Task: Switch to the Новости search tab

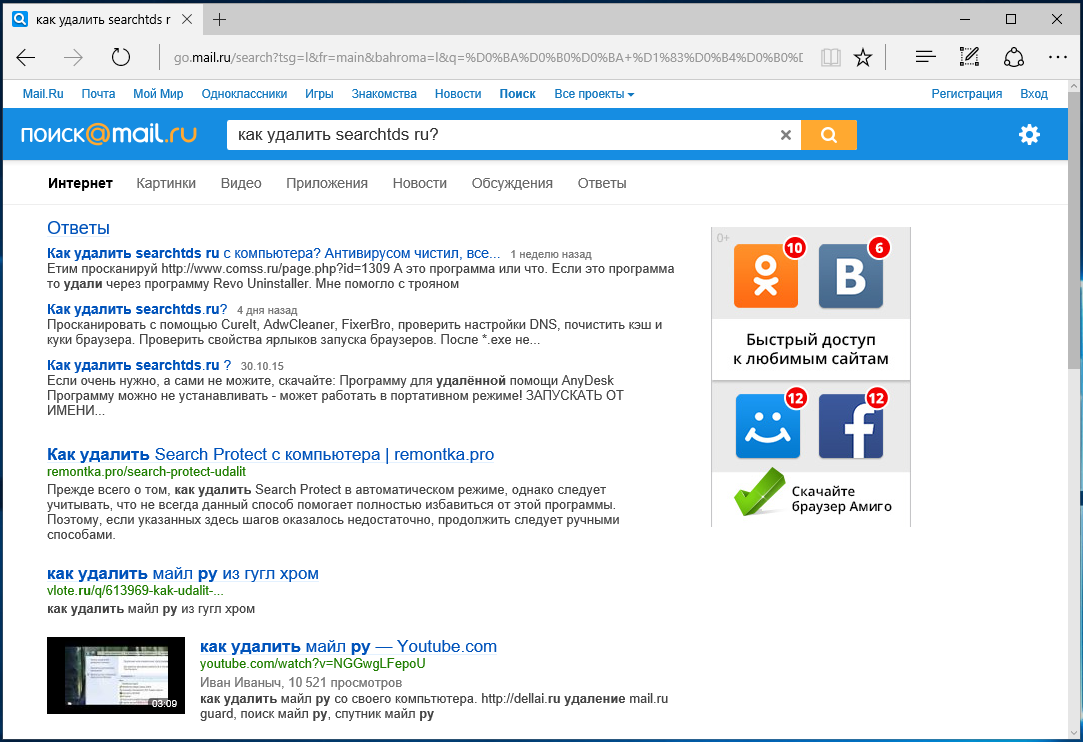Action: (x=419, y=183)
